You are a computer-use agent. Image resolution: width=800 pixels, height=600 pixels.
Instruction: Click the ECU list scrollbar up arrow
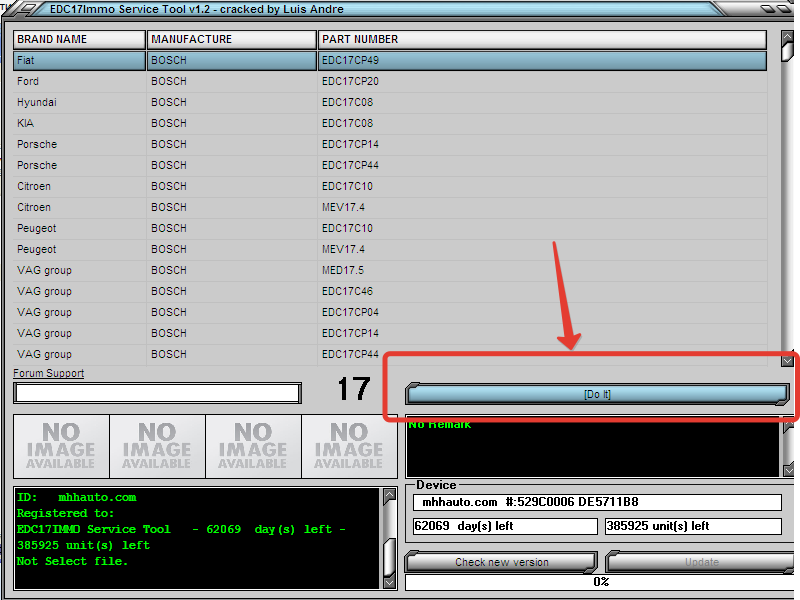[x=787, y=36]
